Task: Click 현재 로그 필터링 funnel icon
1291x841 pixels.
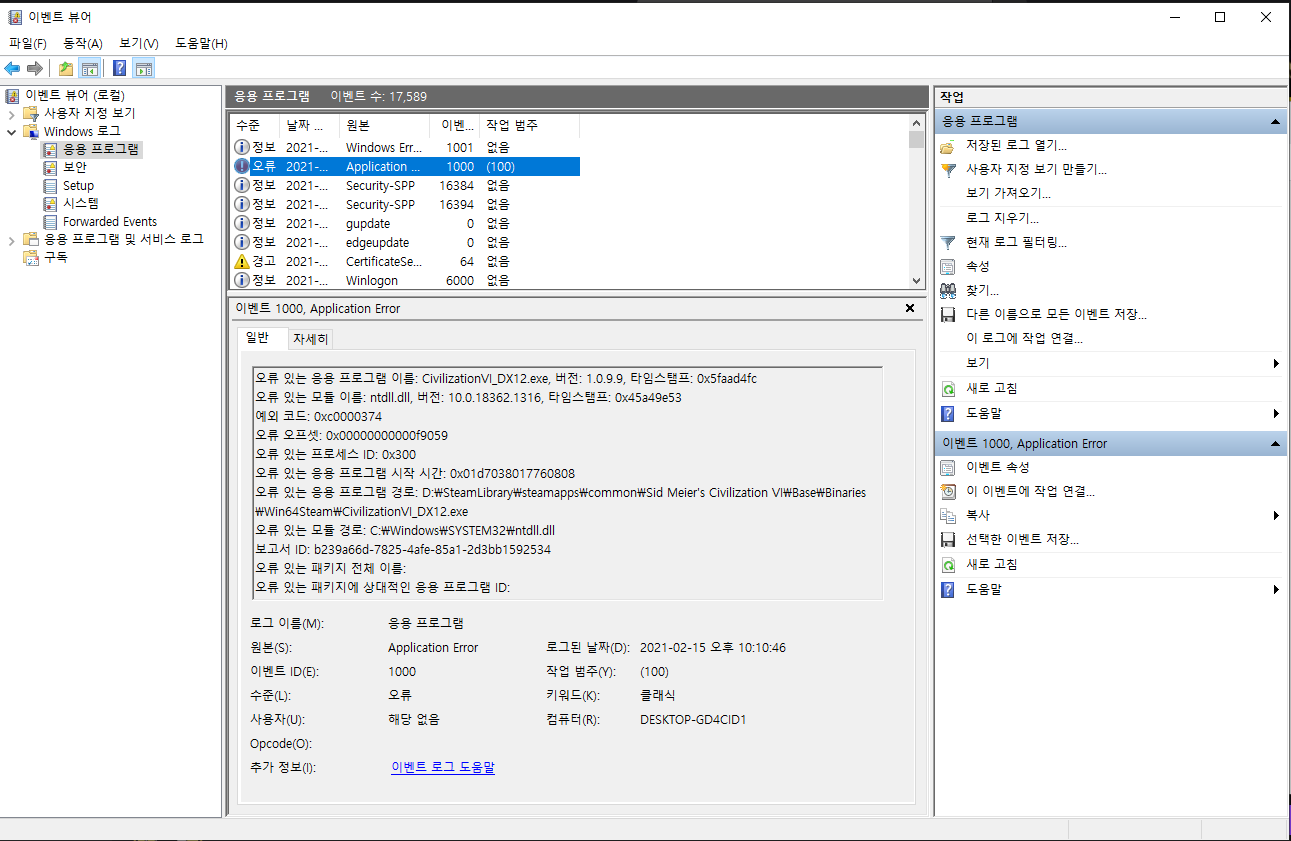Action: (948, 242)
